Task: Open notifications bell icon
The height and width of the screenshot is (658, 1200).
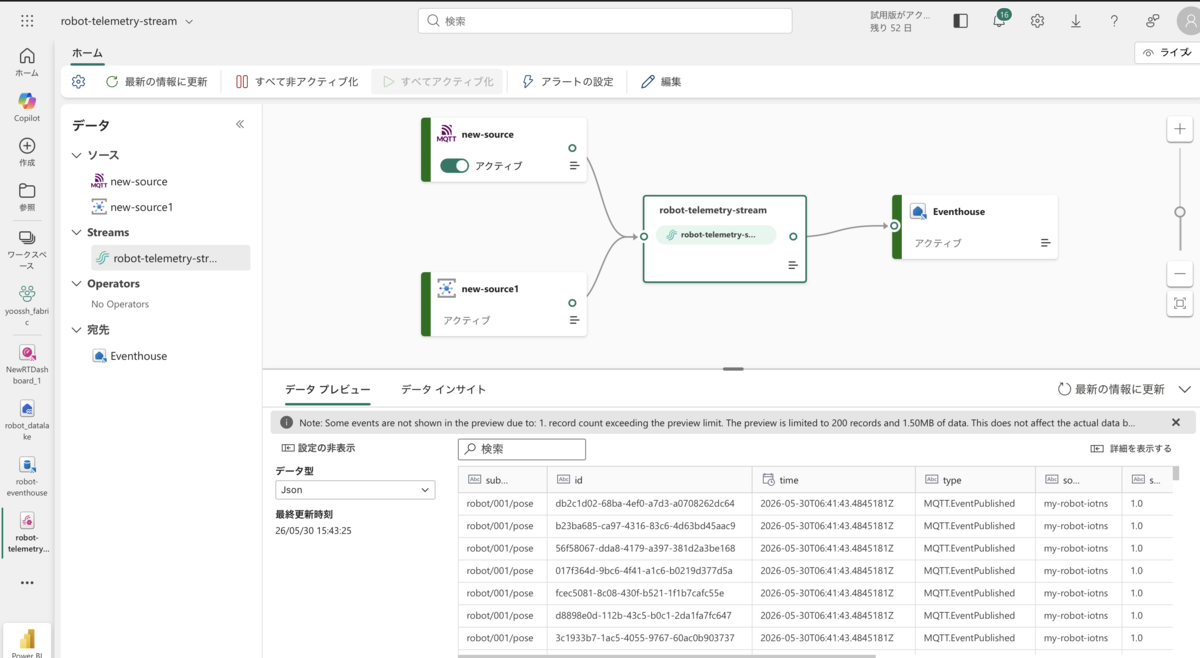Action: 999,20
